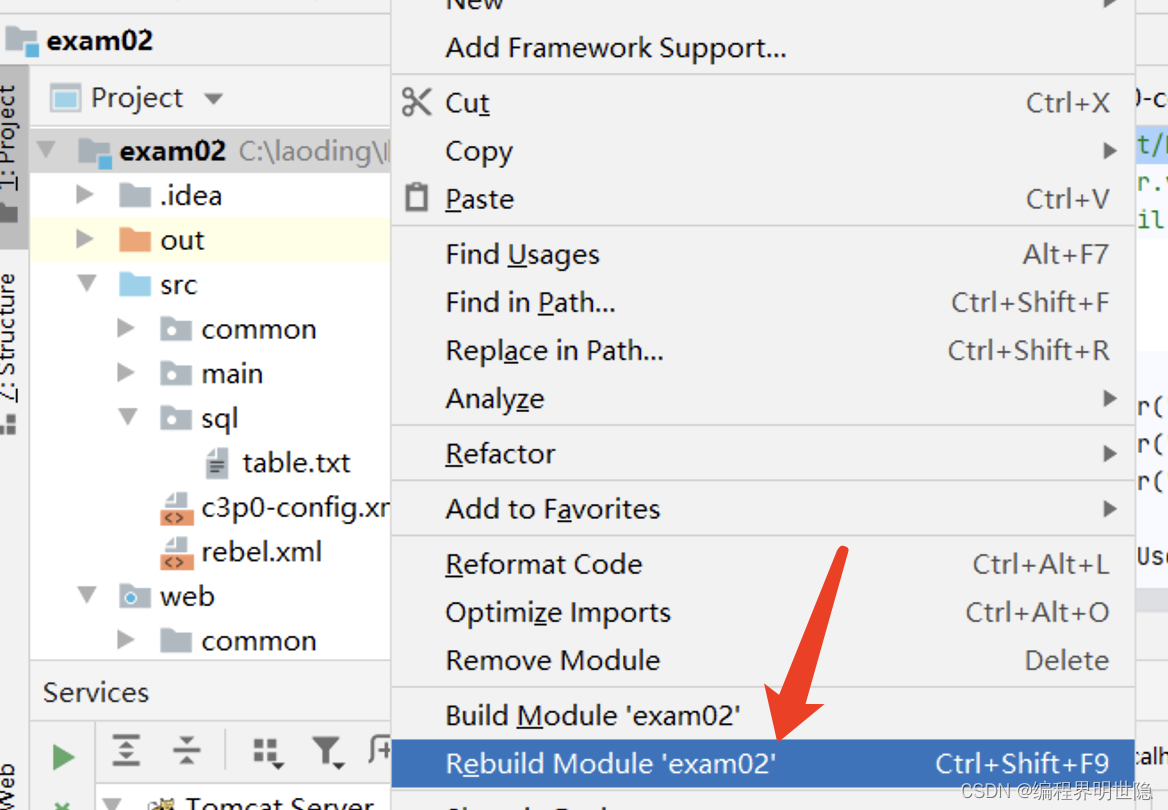Click the Paste clipboard icon
1168x810 pixels.
tap(416, 198)
